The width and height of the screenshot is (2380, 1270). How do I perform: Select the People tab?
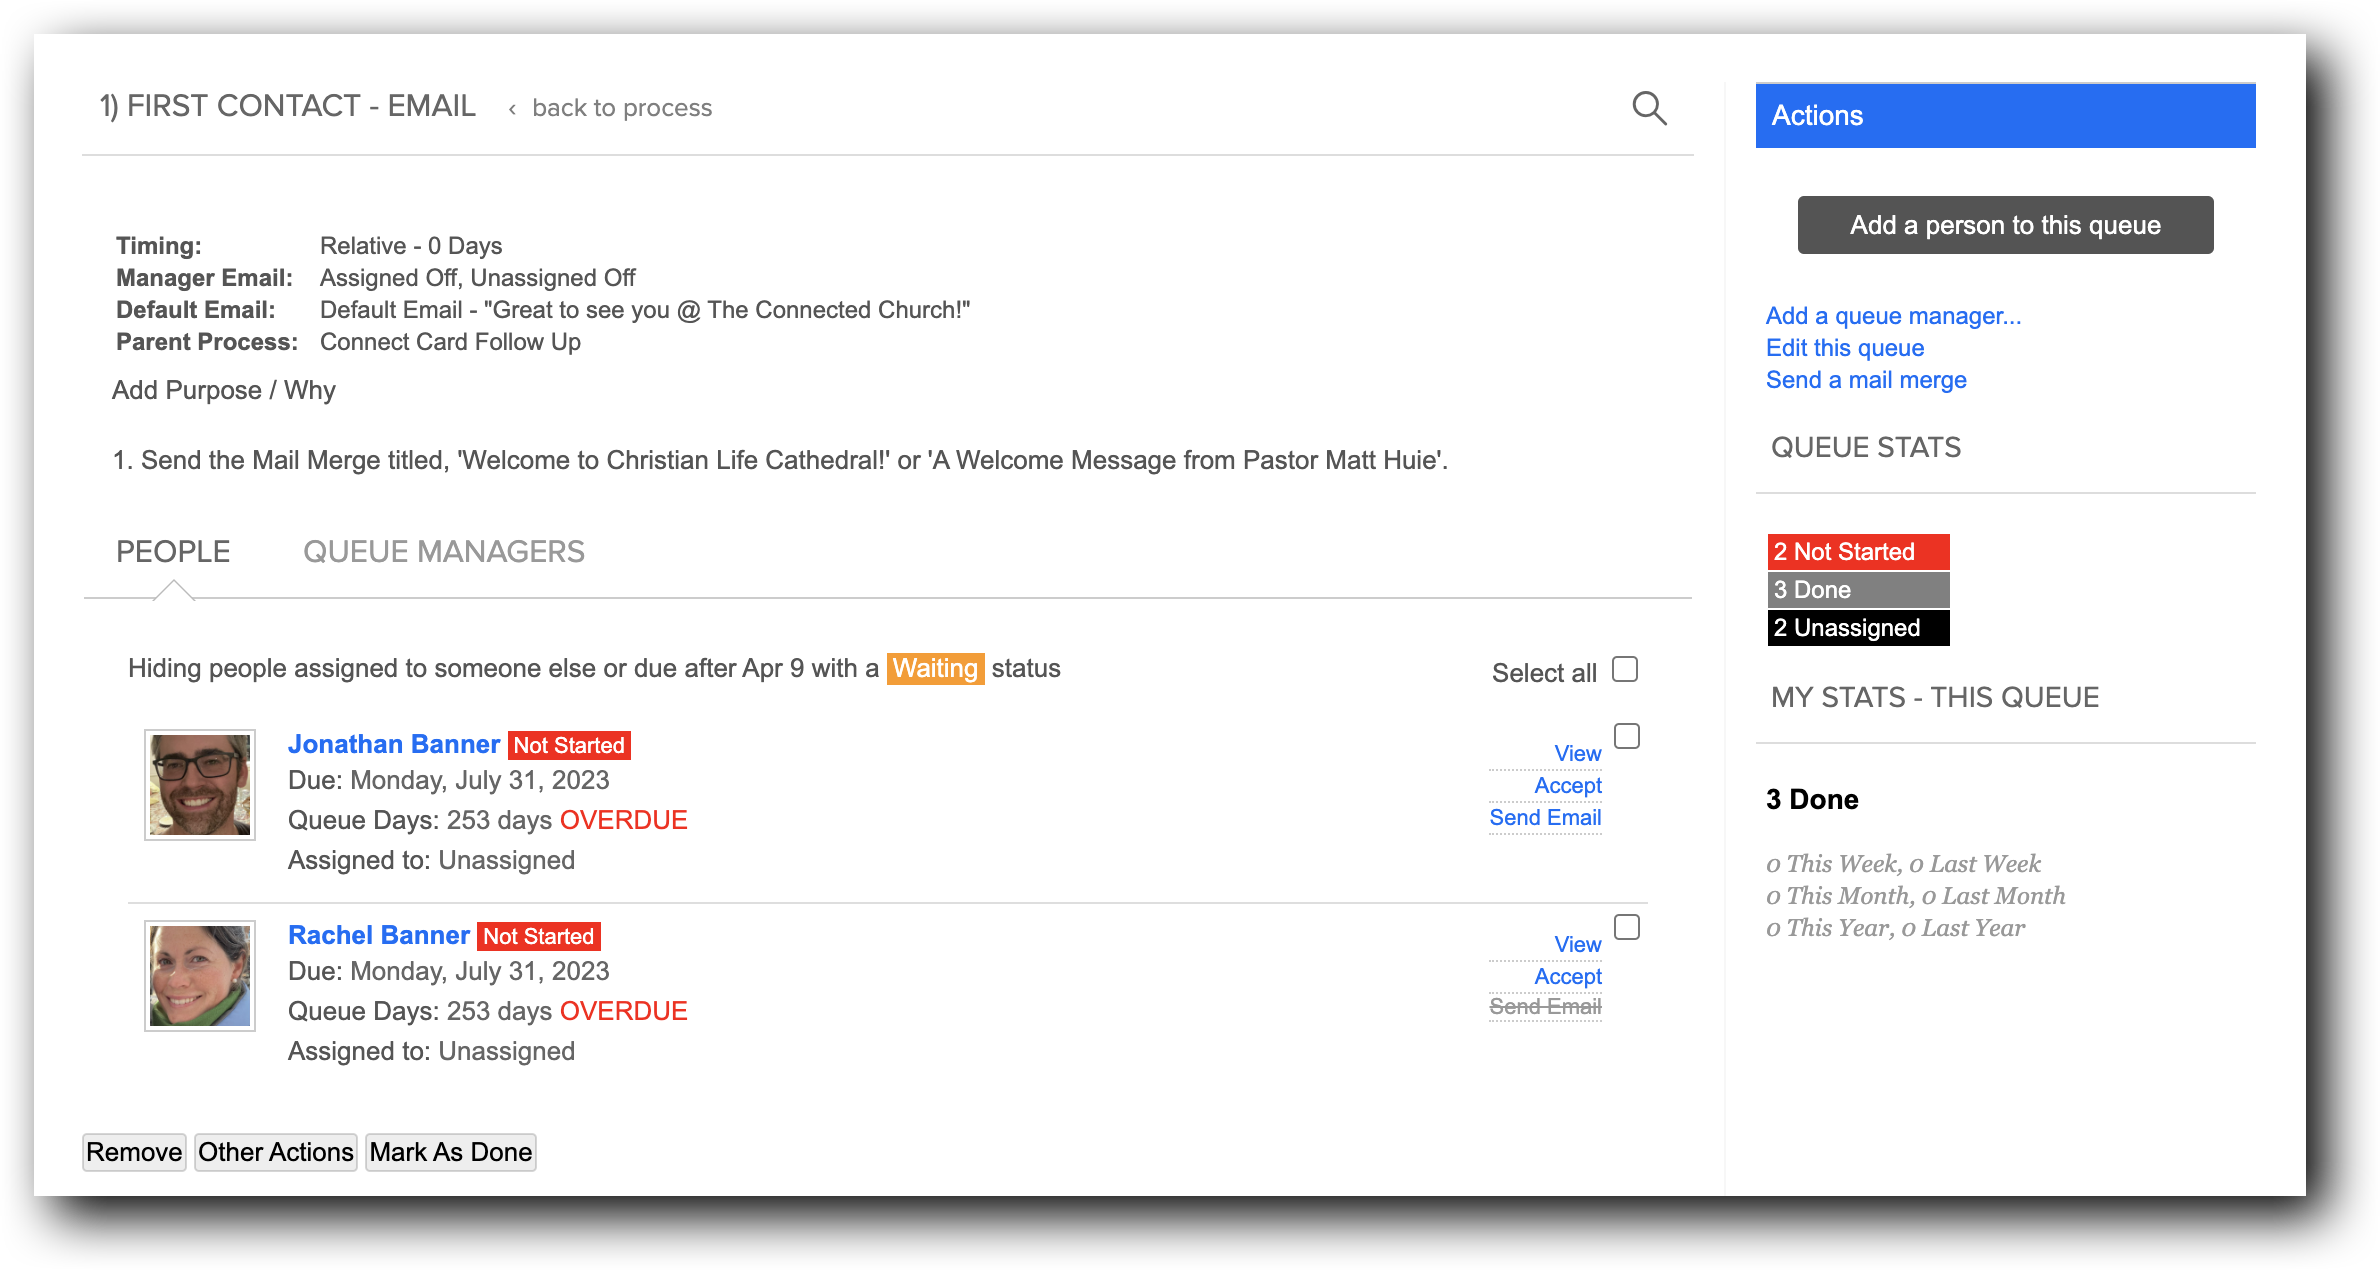pyautogui.click(x=173, y=552)
